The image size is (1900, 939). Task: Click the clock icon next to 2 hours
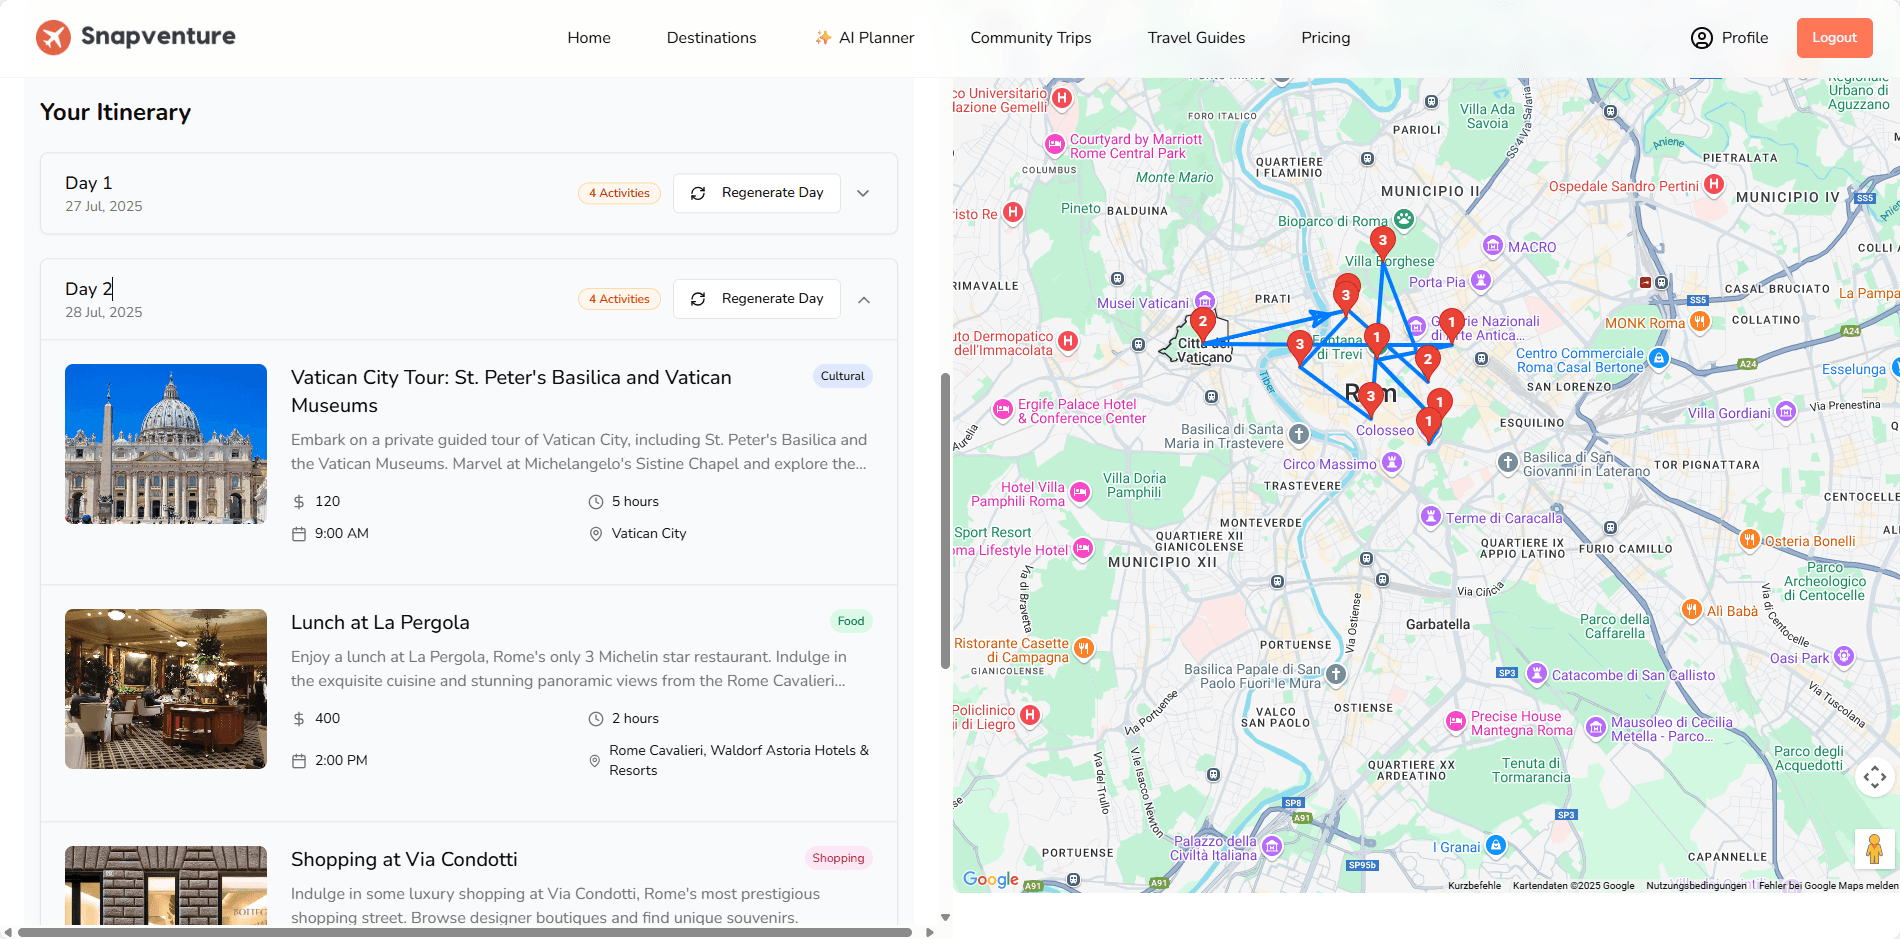point(596,719)
